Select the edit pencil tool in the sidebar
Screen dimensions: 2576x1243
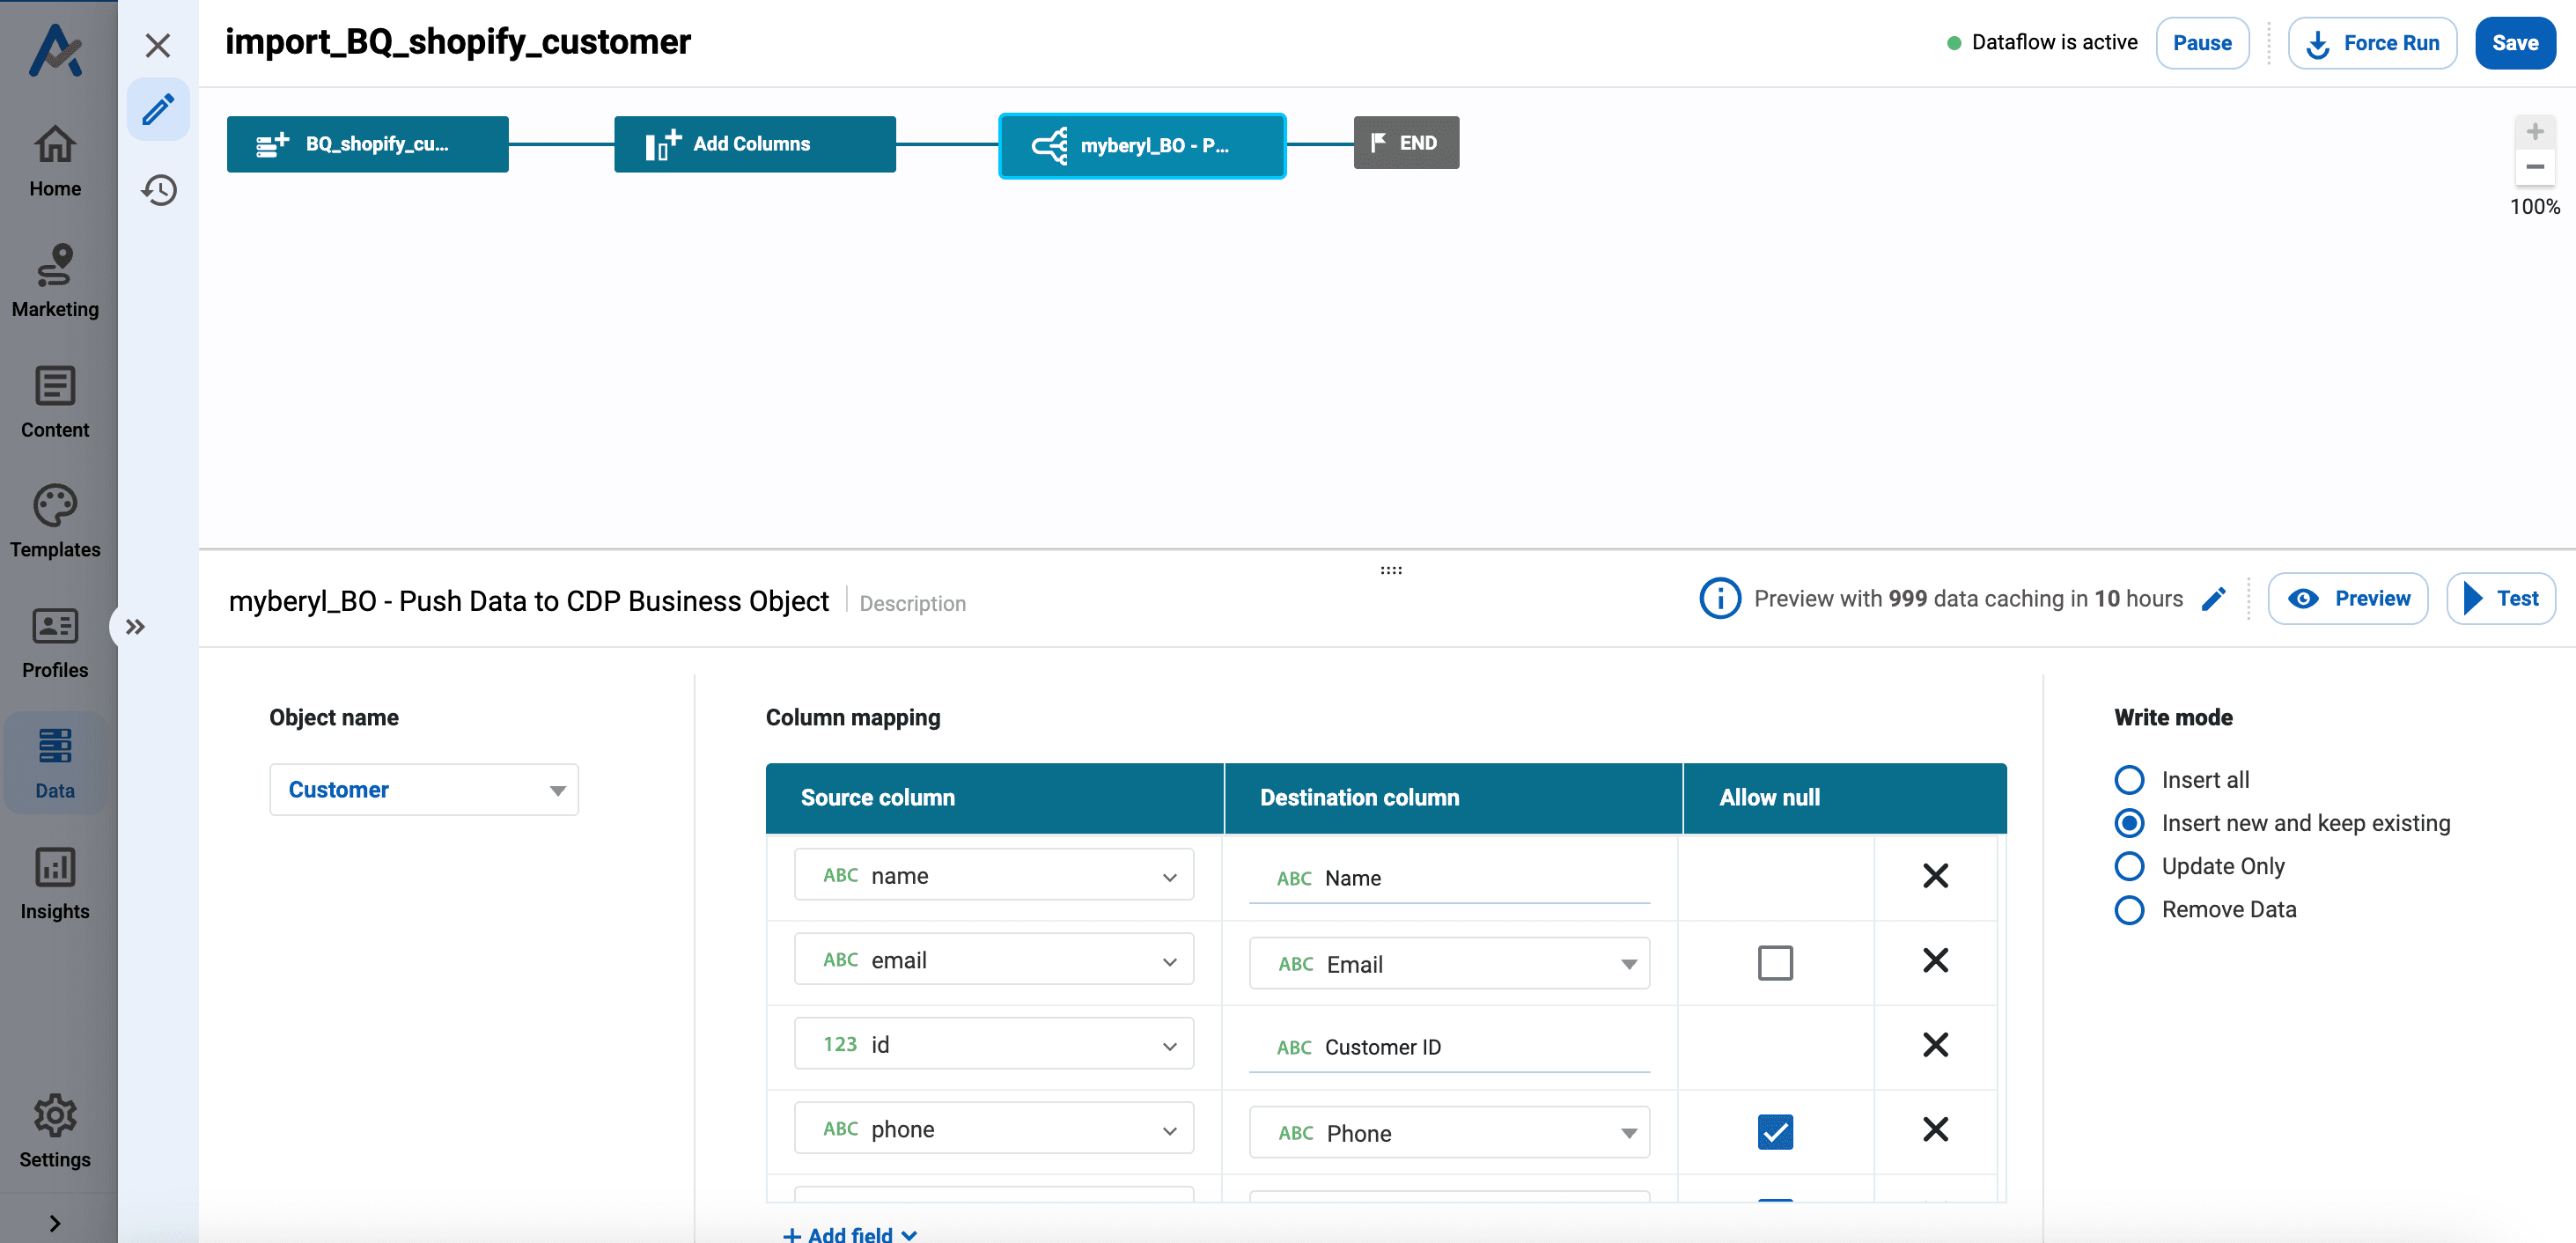tap(158, 109)
